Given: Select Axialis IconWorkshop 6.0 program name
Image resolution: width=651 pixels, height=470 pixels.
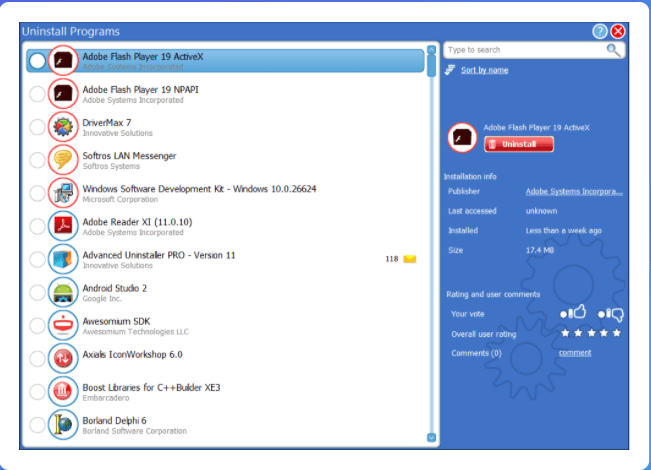Looking at the screenshot, I should [132, 354].
